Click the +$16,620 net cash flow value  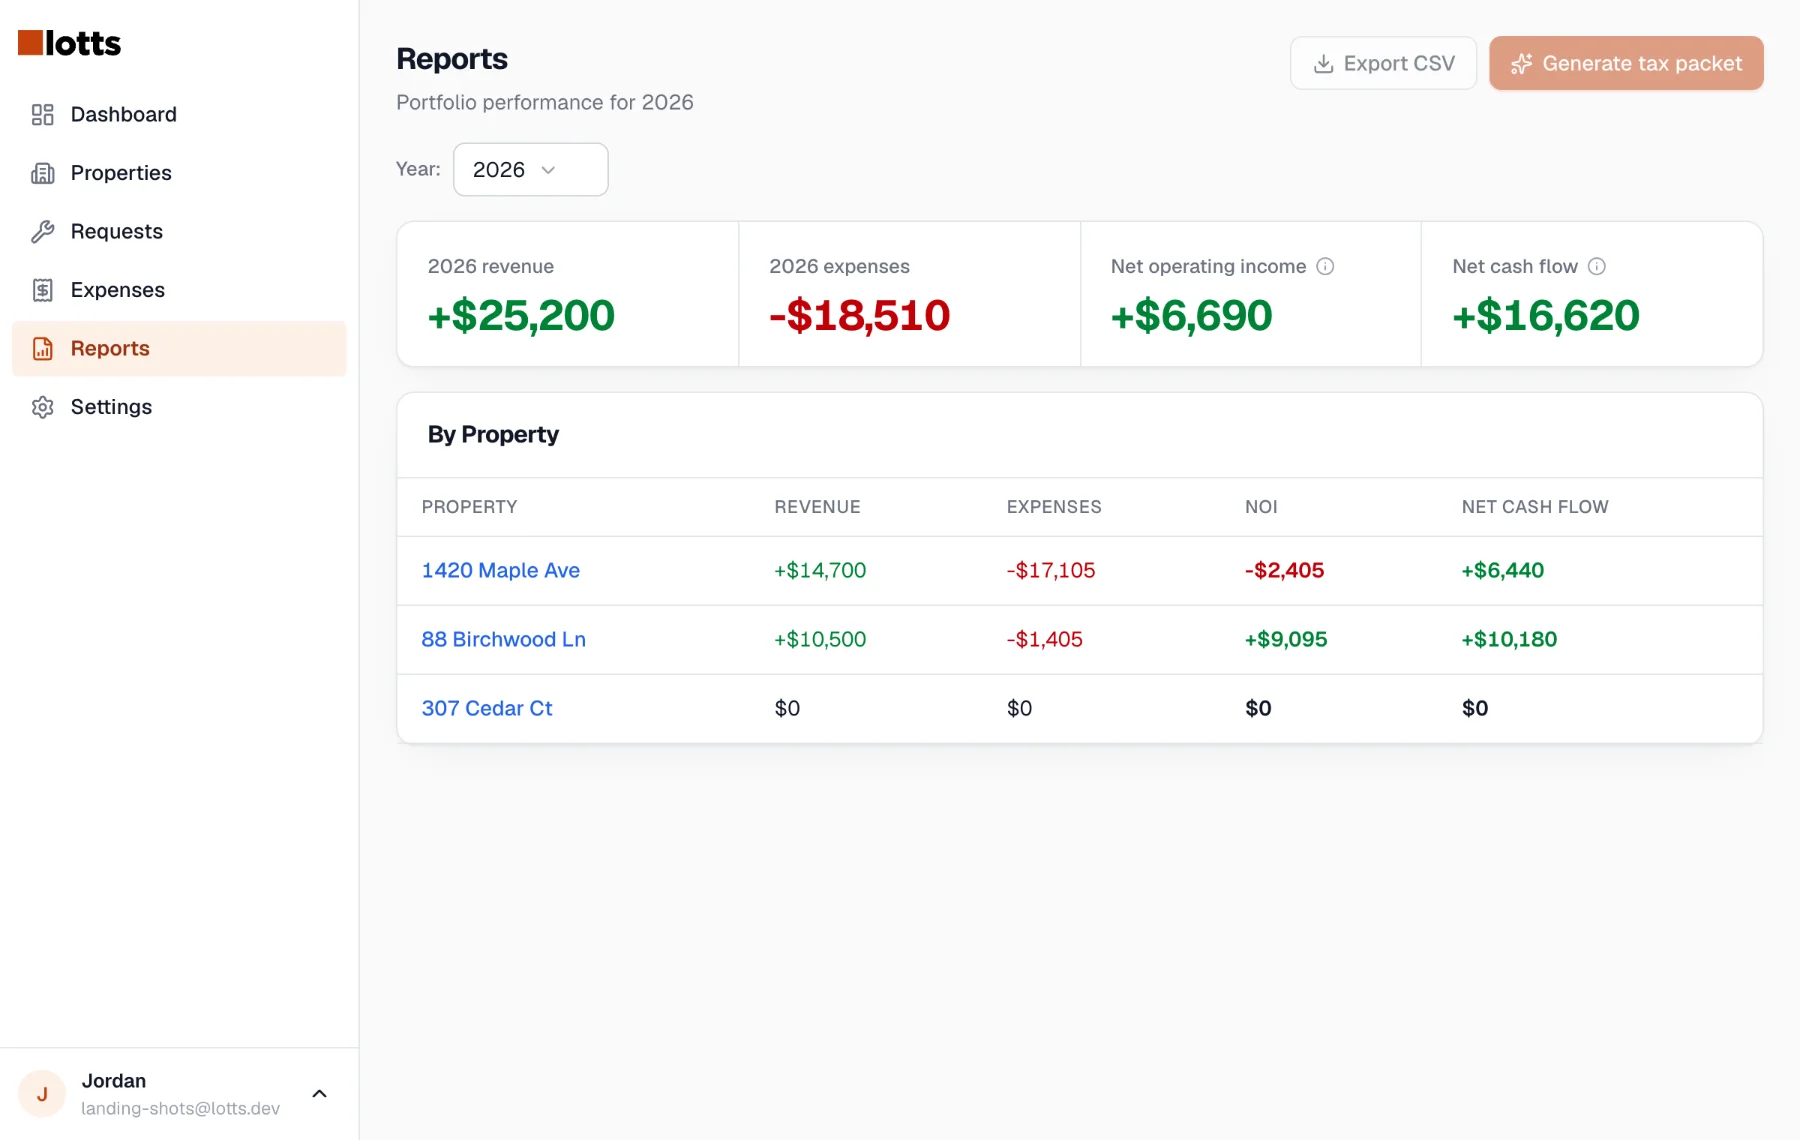1546,316
